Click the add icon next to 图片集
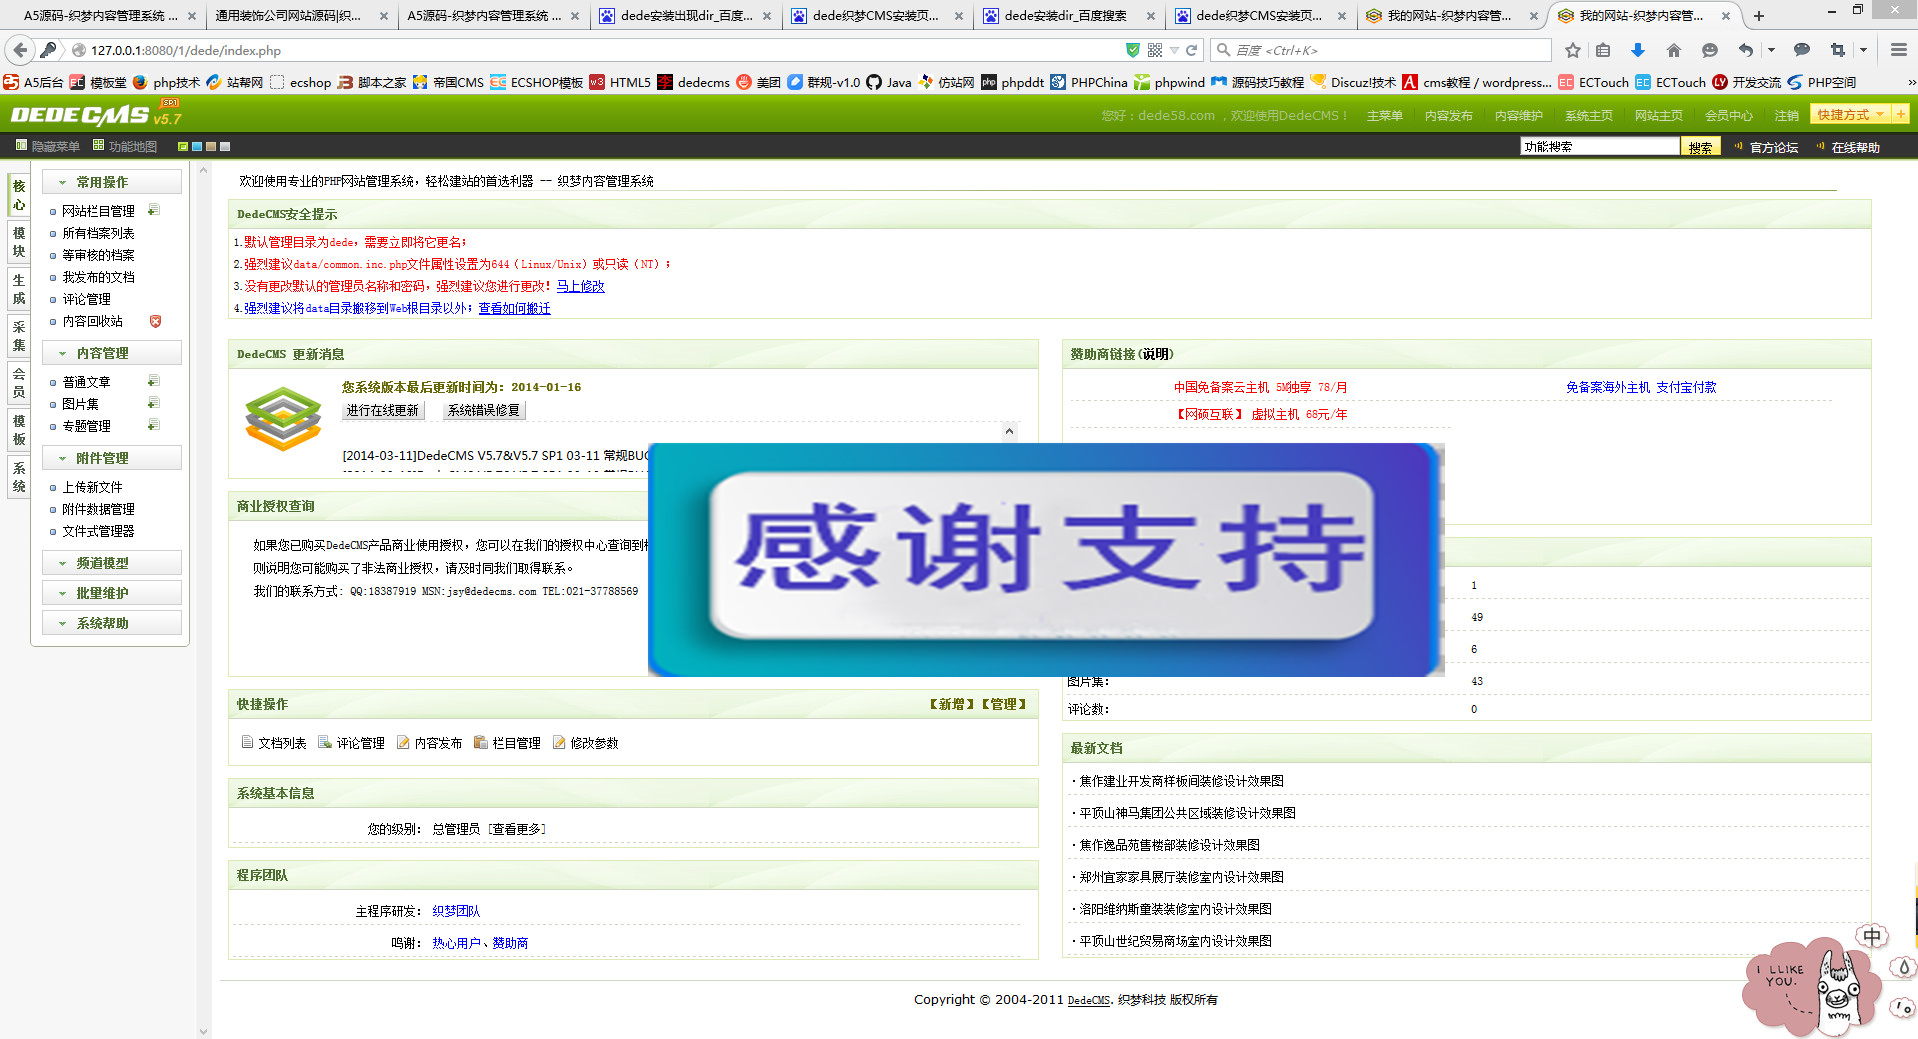The width and height of the screenshot is (1918, 1039). 154,403
